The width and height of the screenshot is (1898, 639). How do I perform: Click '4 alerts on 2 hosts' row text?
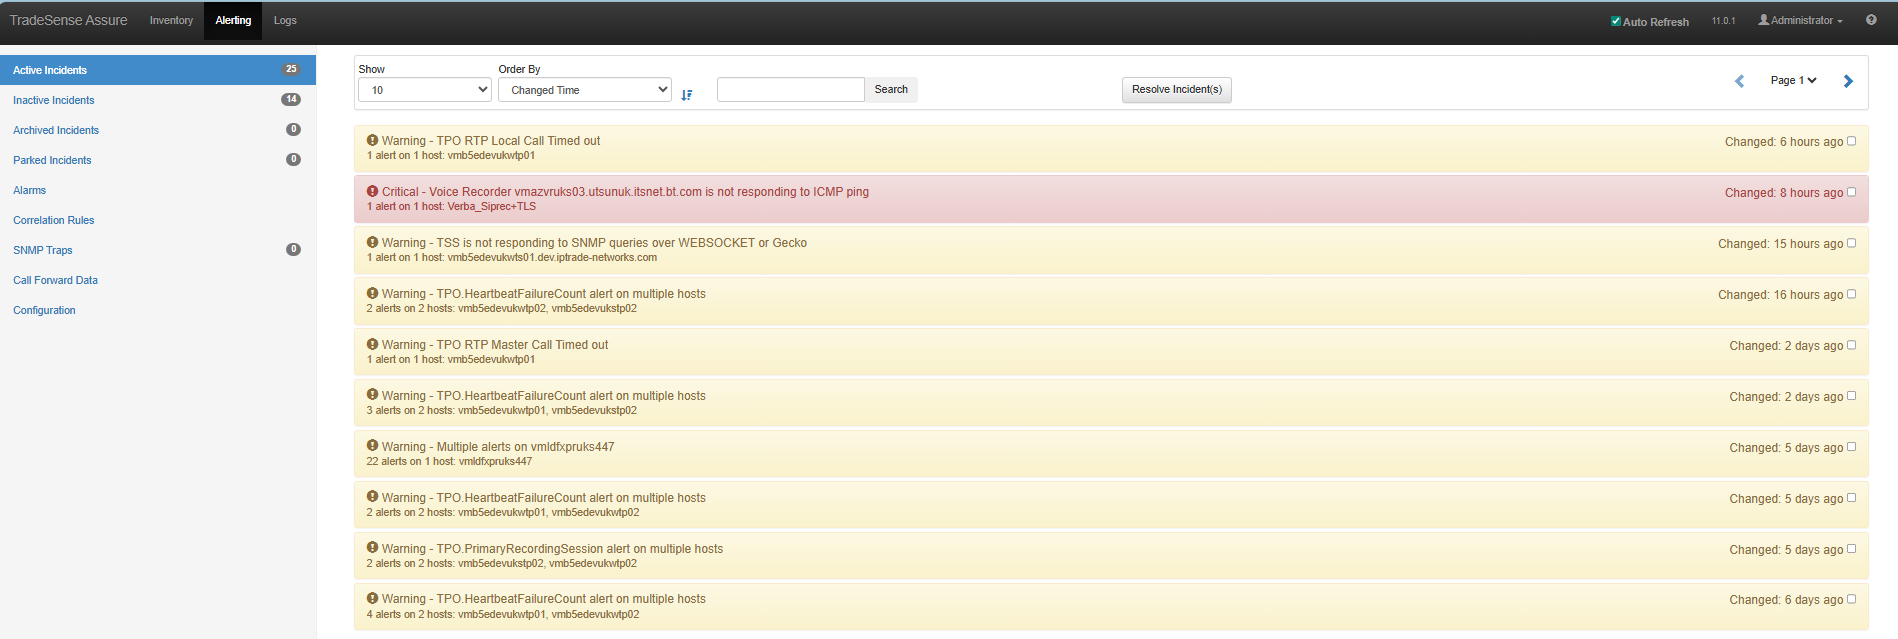[x=503, y=615]
